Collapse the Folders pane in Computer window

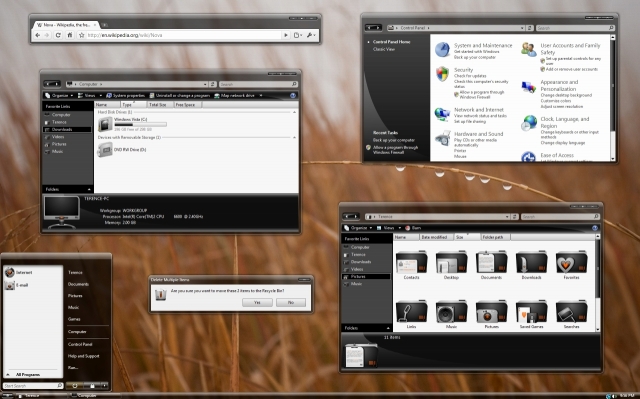[89, 189]
